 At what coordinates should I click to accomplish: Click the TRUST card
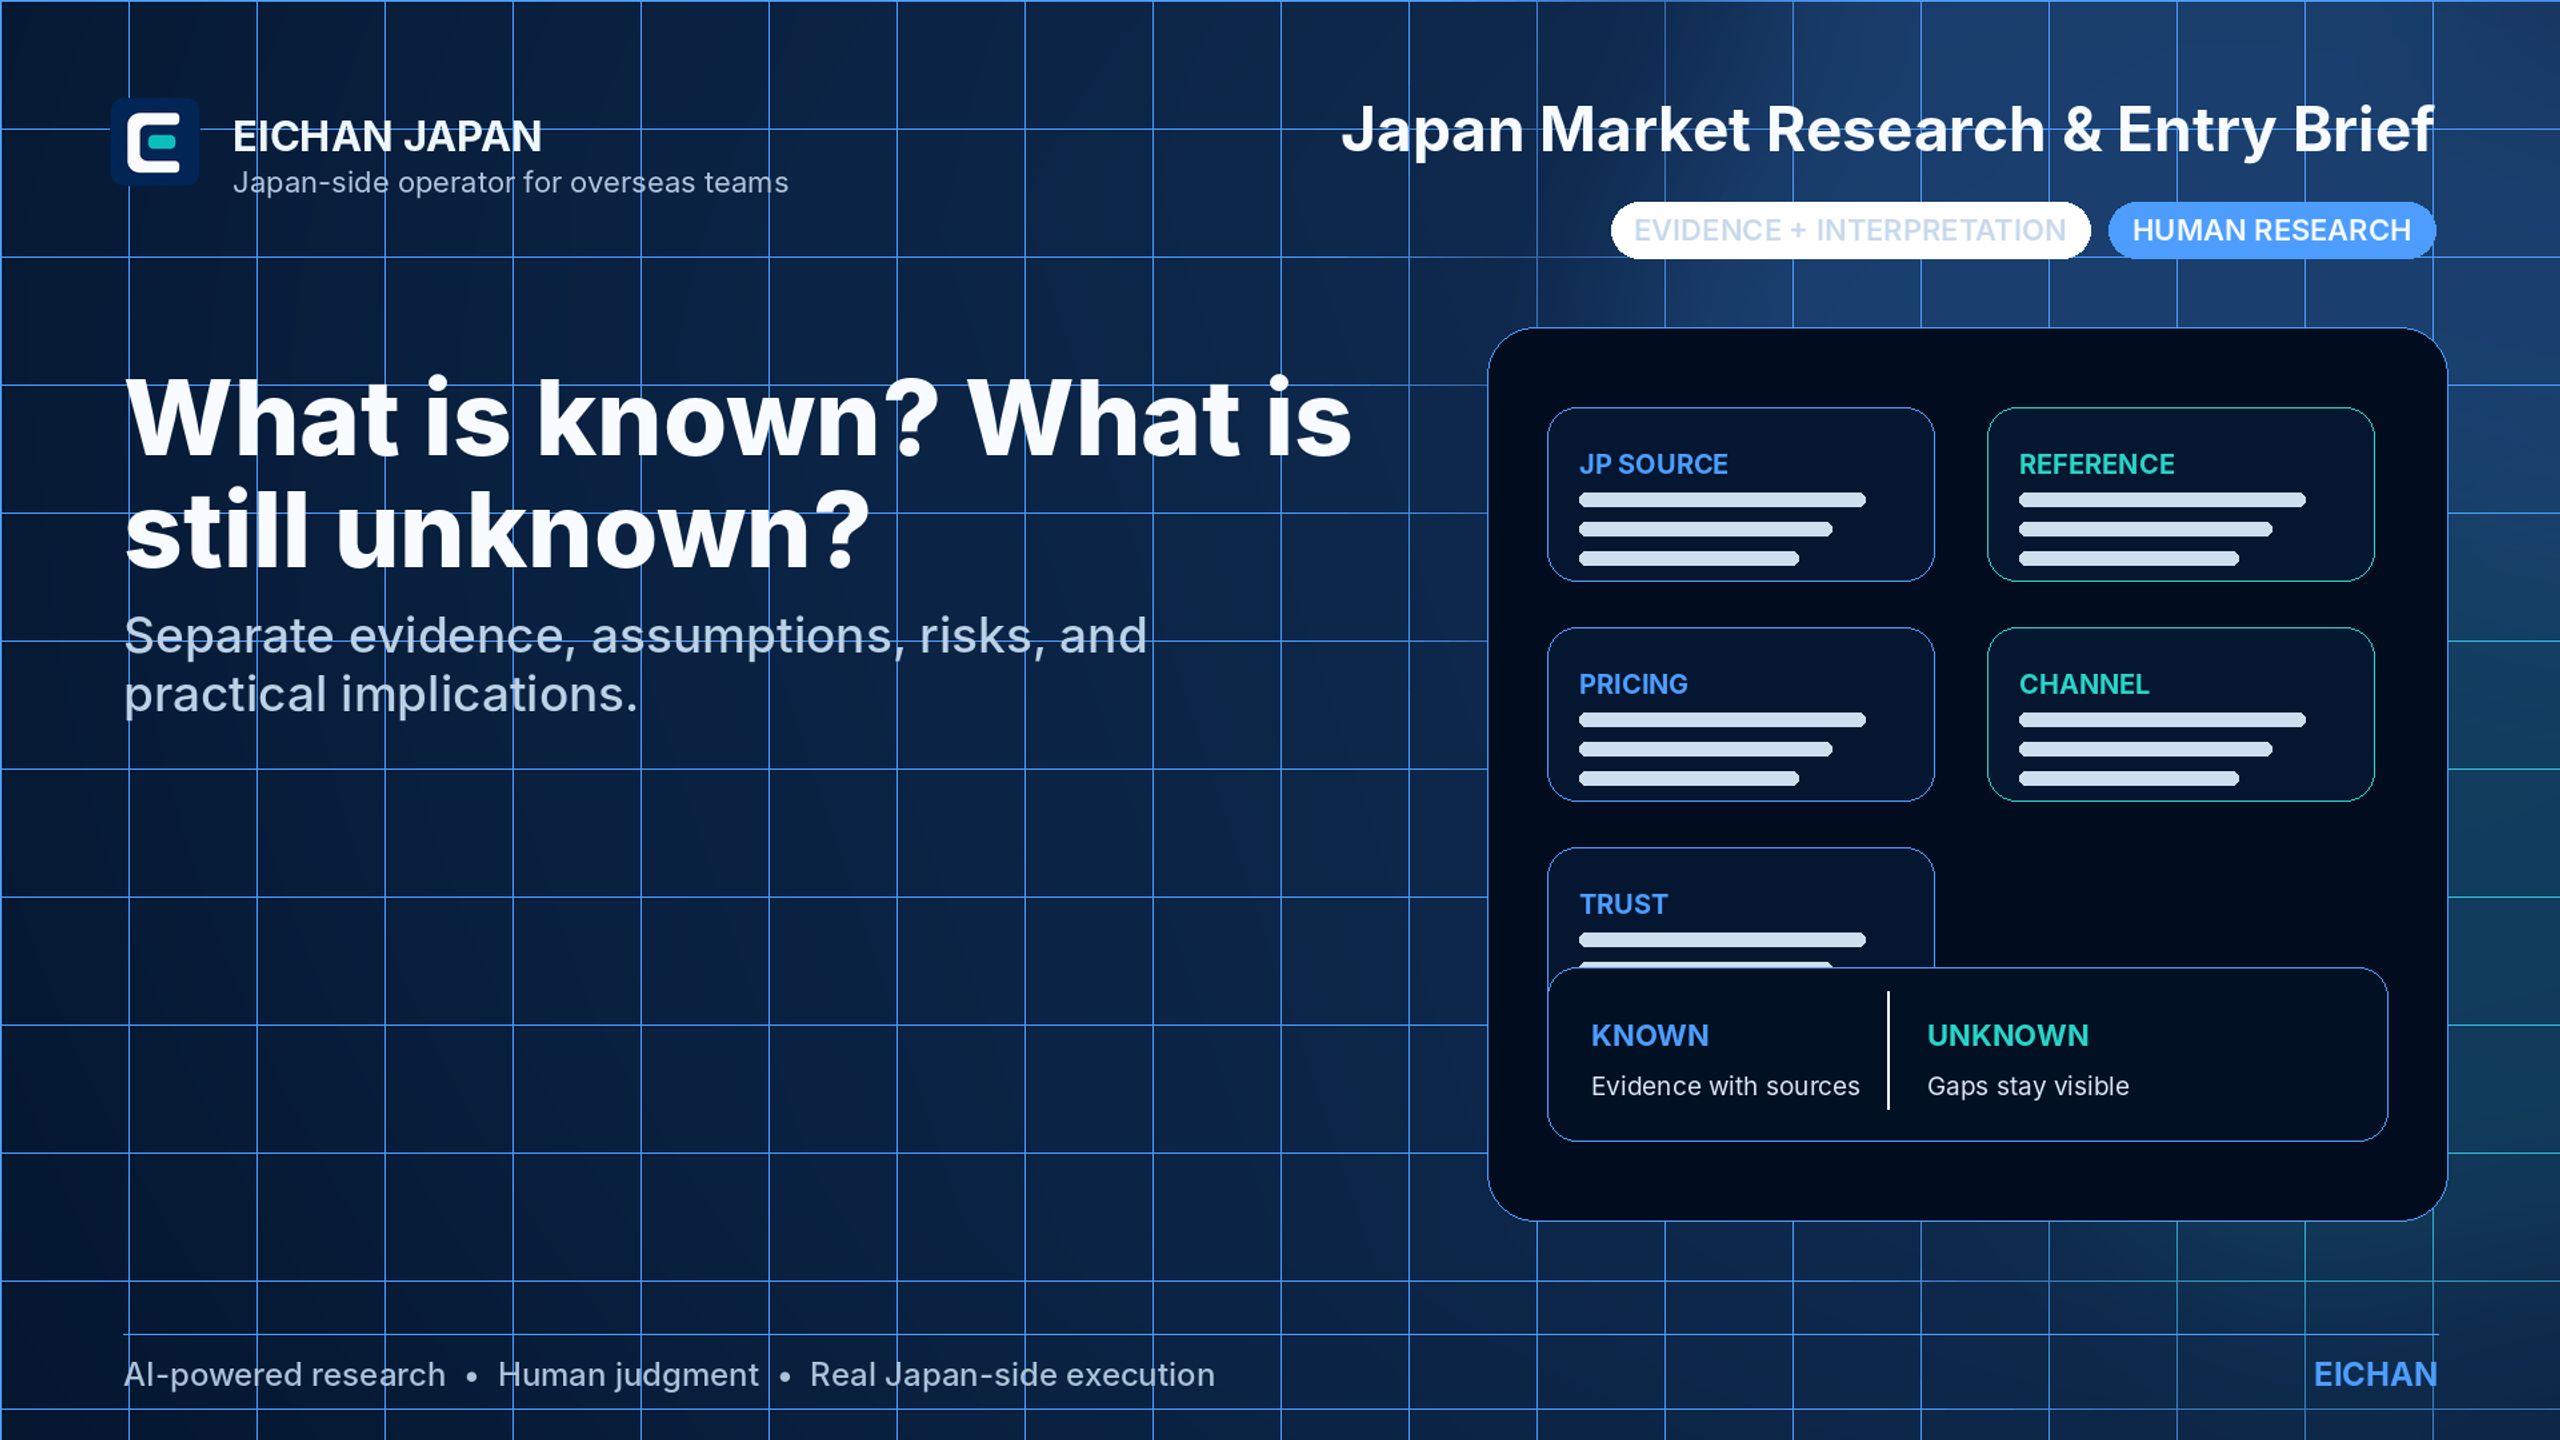point(1741,907)
